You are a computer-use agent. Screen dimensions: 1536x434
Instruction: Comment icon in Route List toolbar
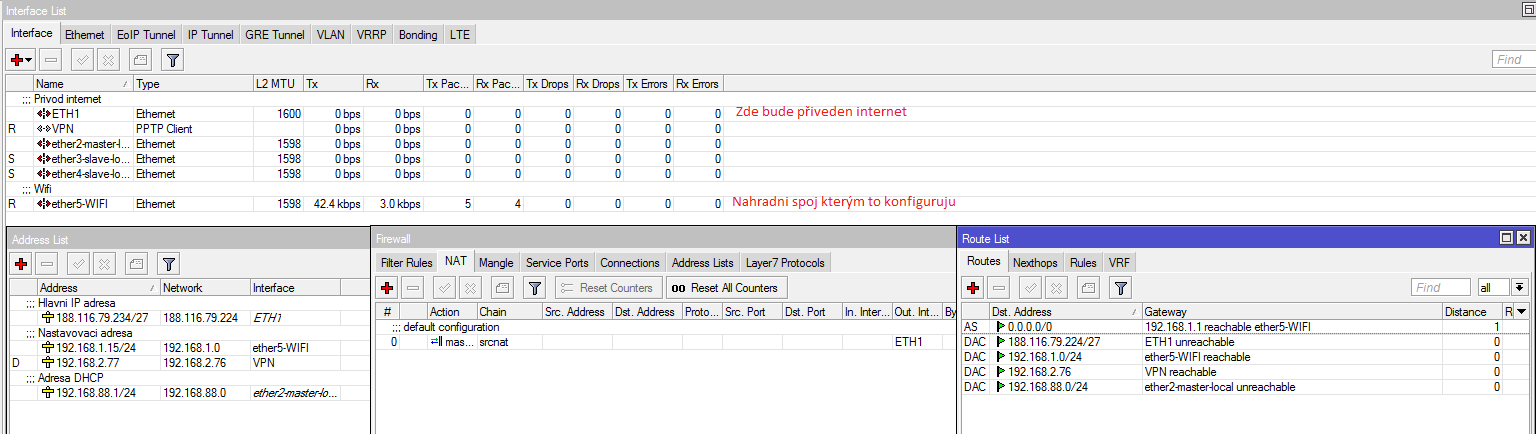click(x=1087, y=288)
